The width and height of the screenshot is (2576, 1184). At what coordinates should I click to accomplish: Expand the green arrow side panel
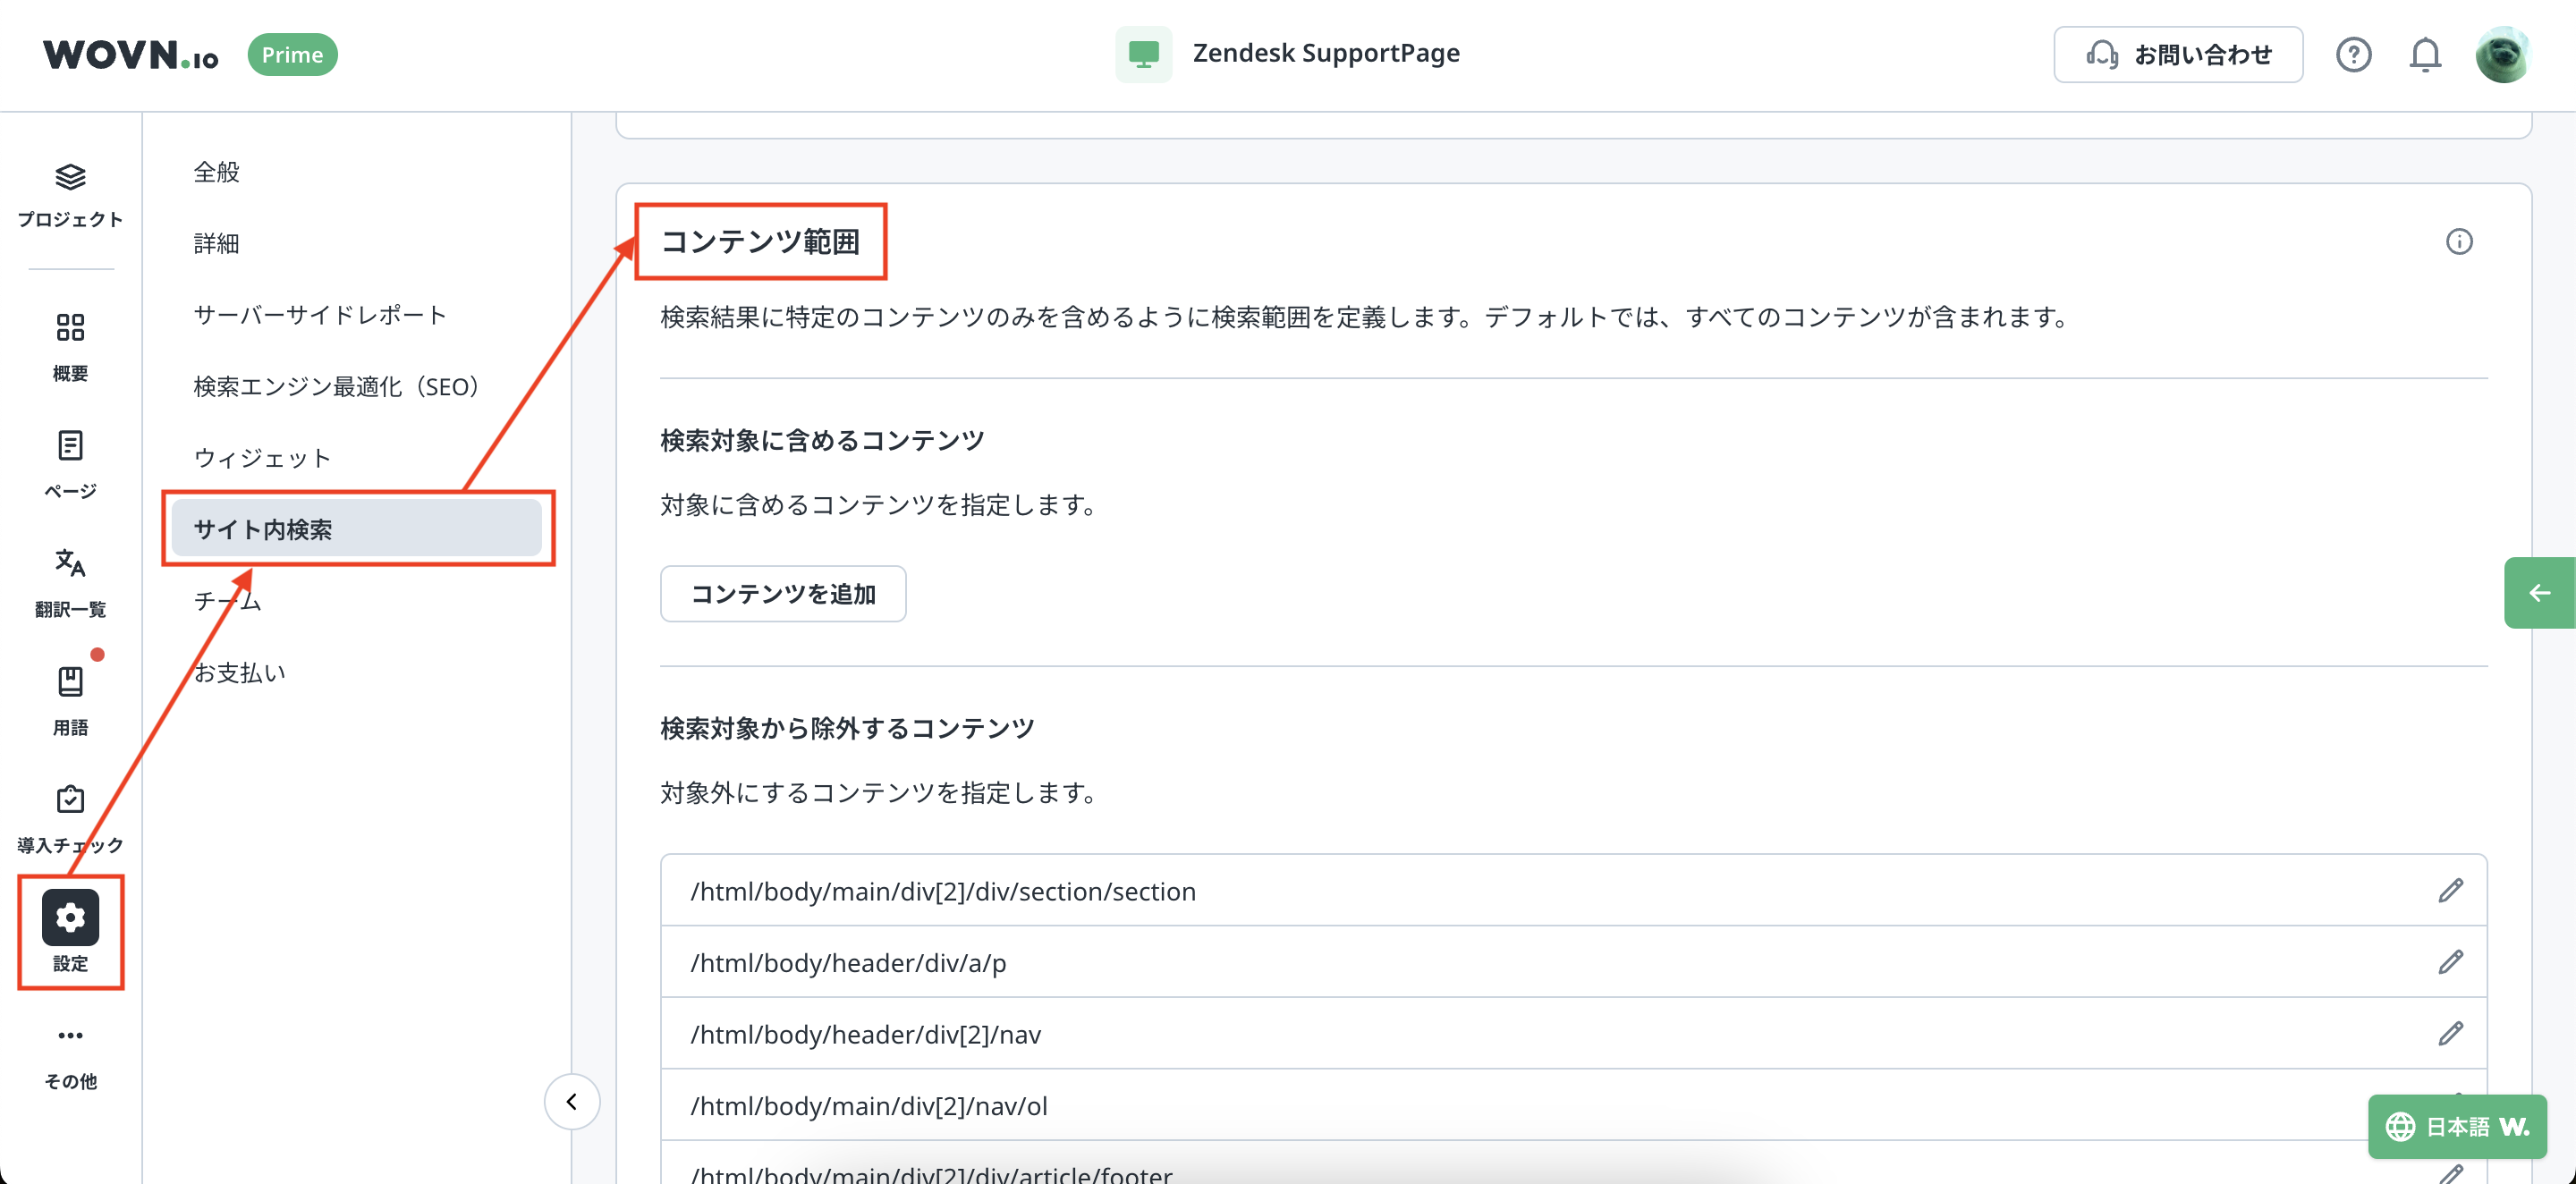pyautogui.click(x=2539, y=593)
